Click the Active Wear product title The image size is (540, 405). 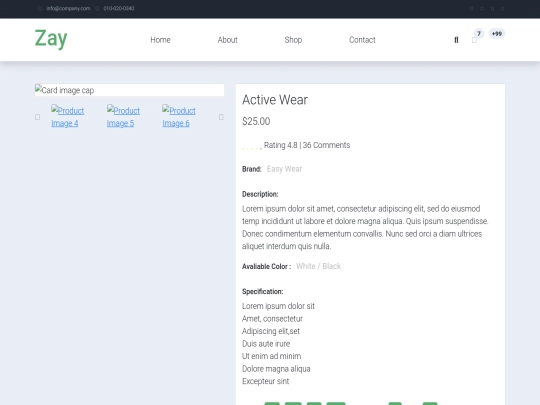point(275,100)
